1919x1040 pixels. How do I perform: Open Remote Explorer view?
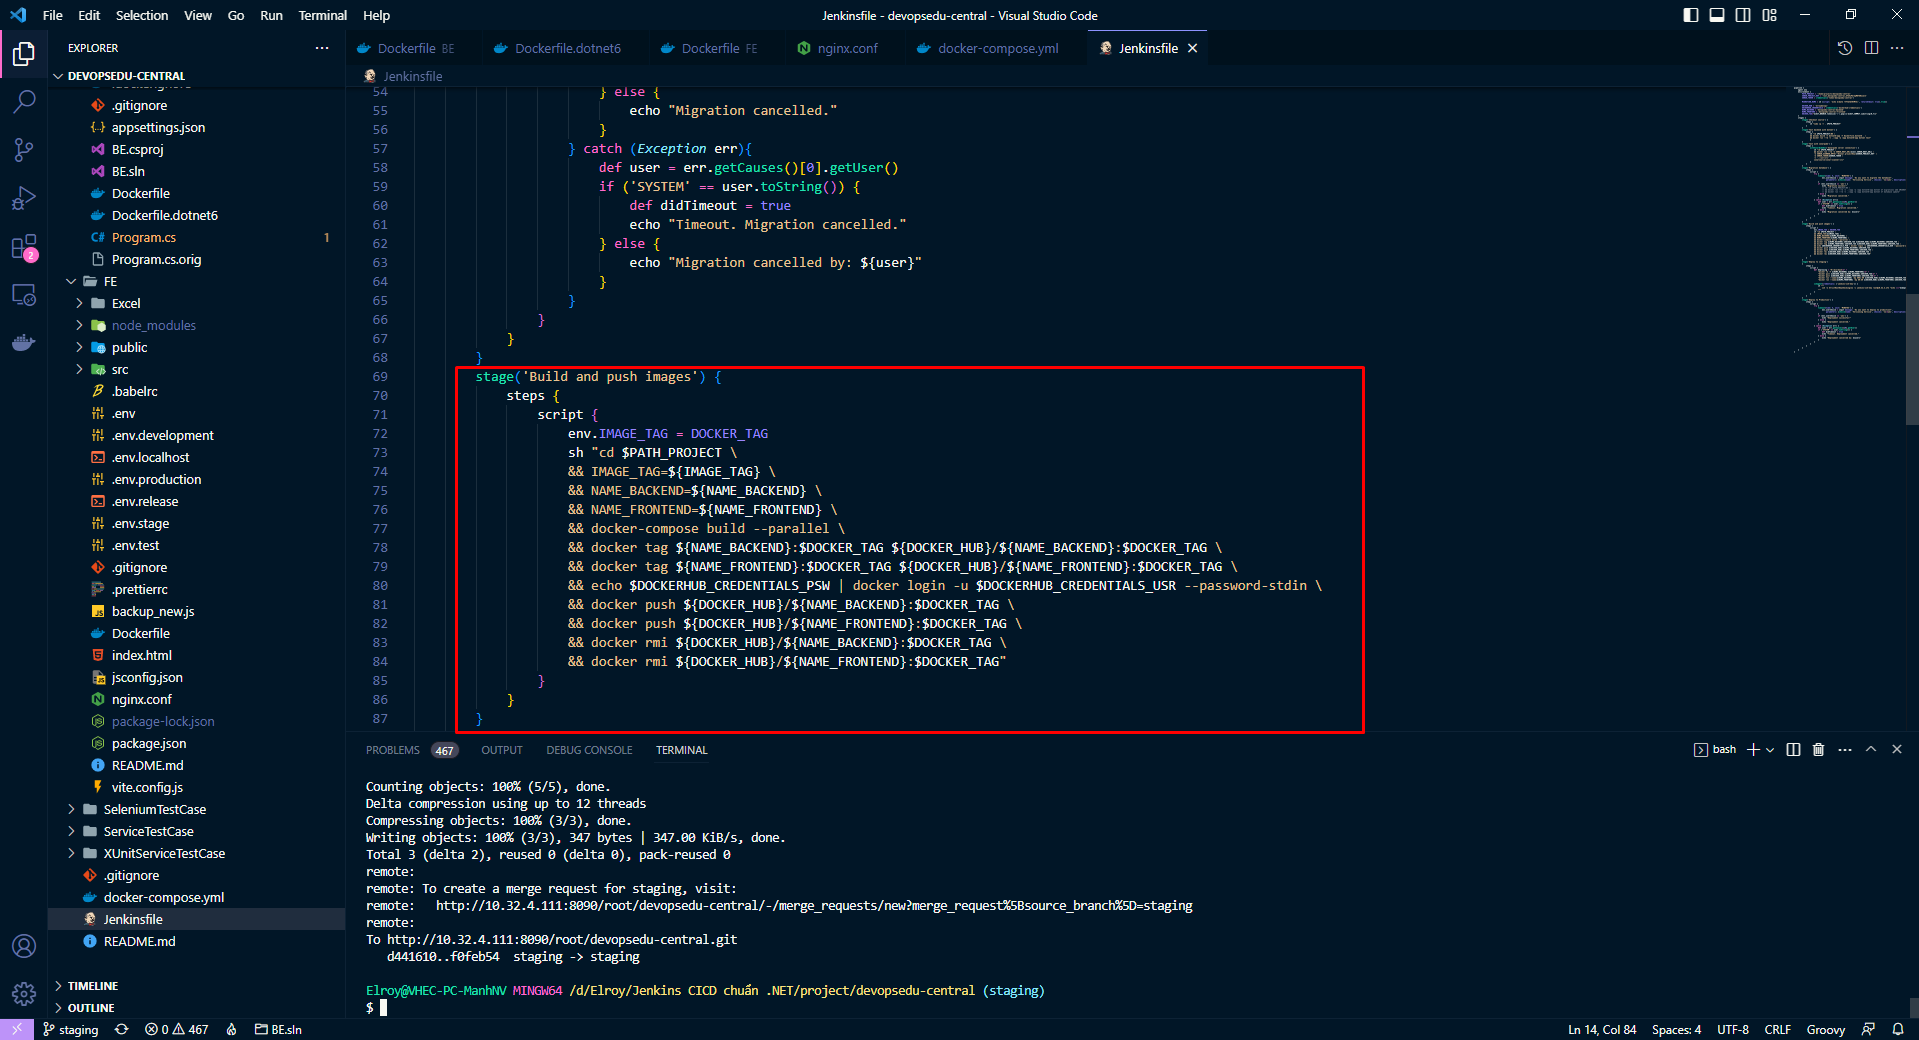pos(24,295)
